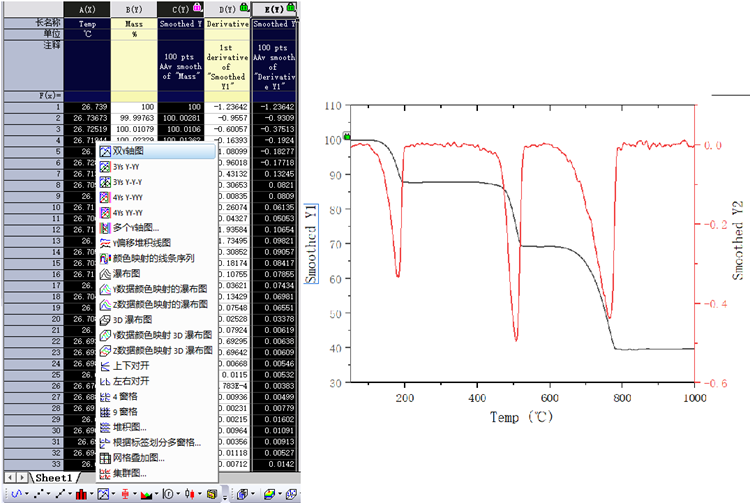Expand the line+symbol dropdown arrow
This screenshot has width=750, height=503.
tap(70, 494)
